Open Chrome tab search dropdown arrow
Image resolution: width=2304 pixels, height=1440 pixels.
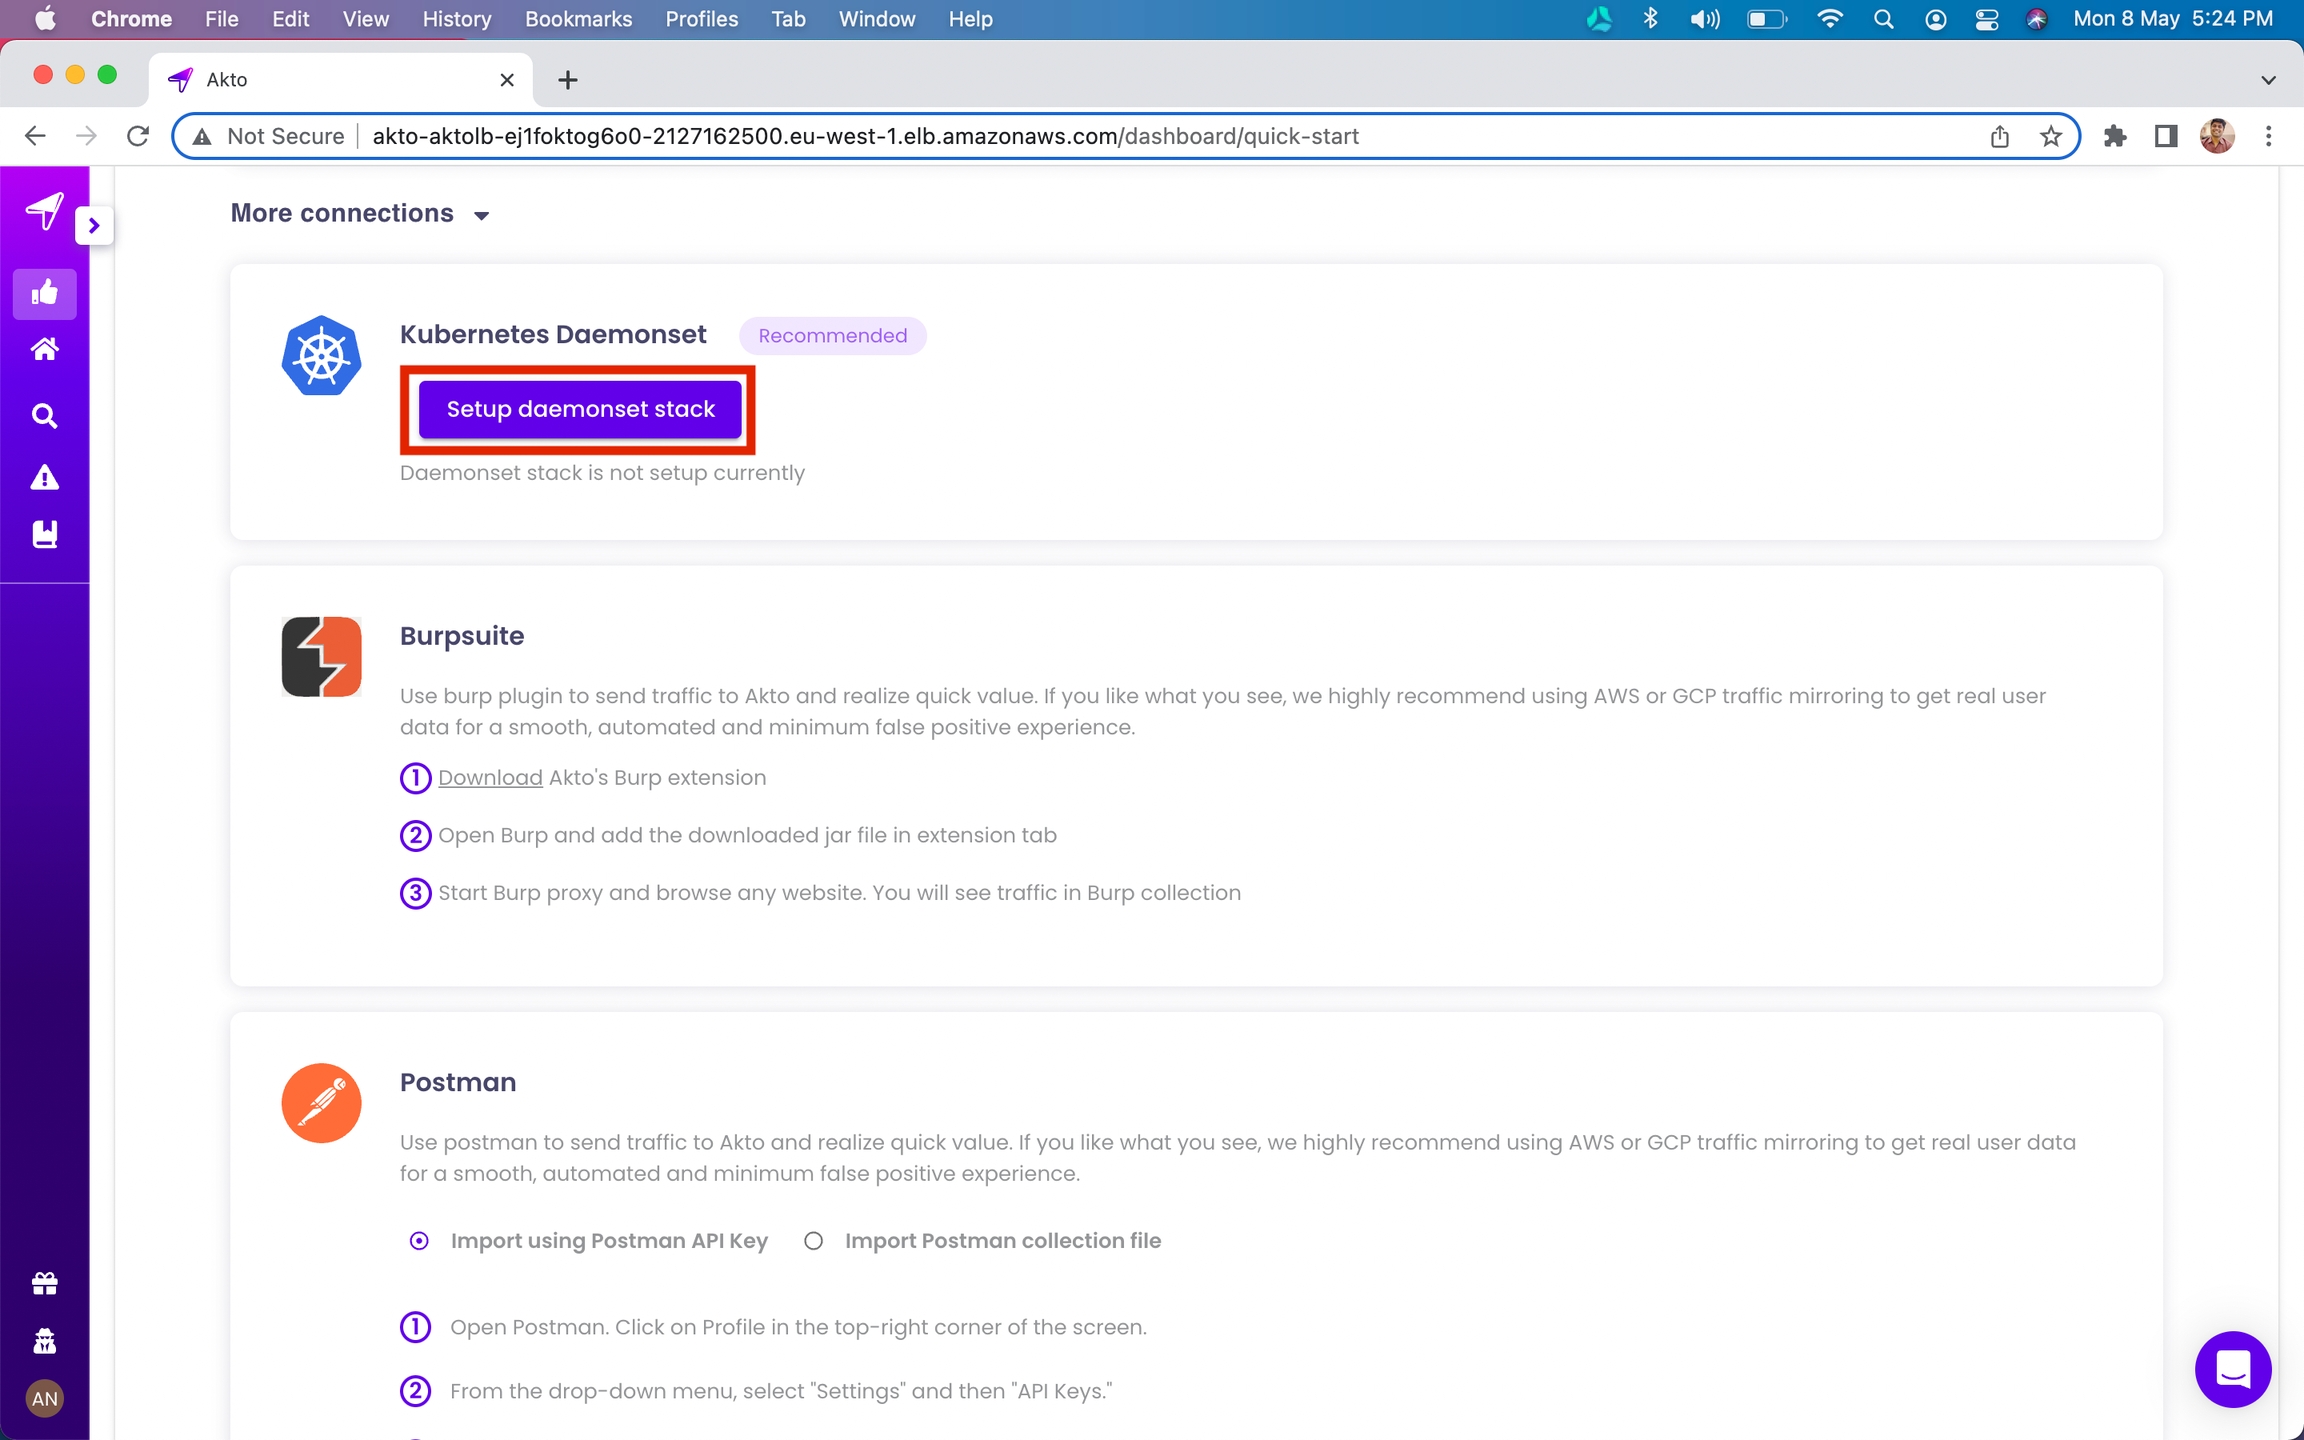(x=2267, y=80)
